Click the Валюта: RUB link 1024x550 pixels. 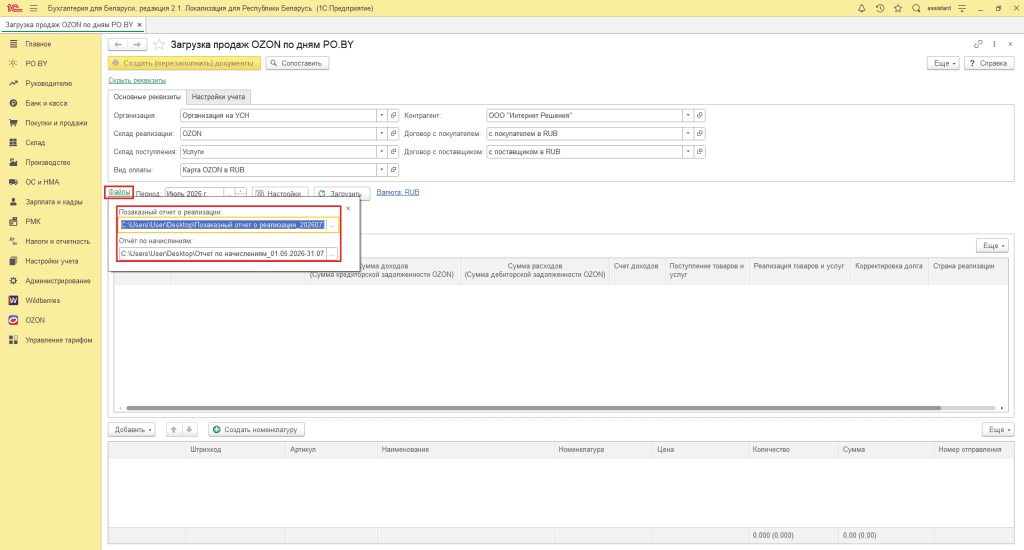pos(398,192)
